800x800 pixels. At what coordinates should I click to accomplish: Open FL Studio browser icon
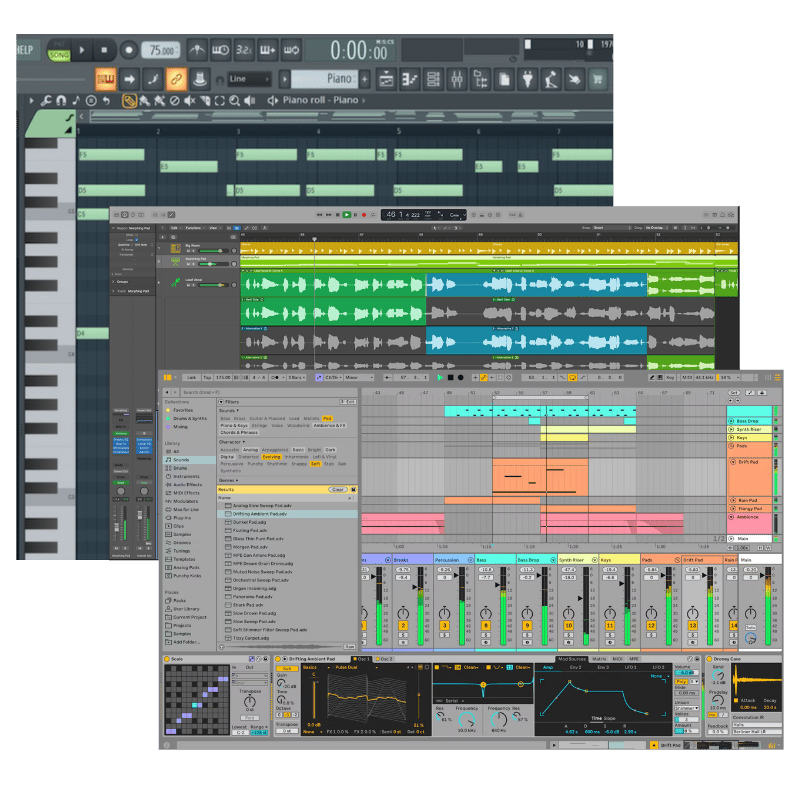[480, 79]
